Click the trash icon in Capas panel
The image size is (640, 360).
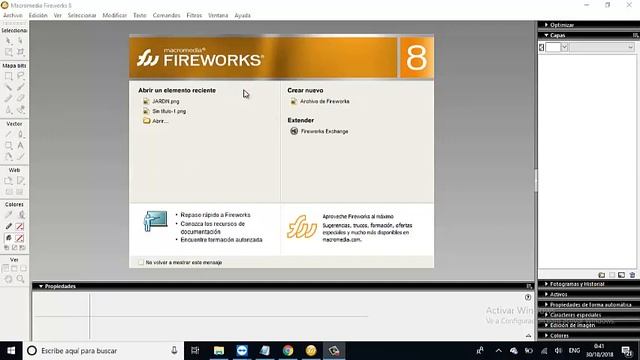pyautogui.click(x=632, y=275)
